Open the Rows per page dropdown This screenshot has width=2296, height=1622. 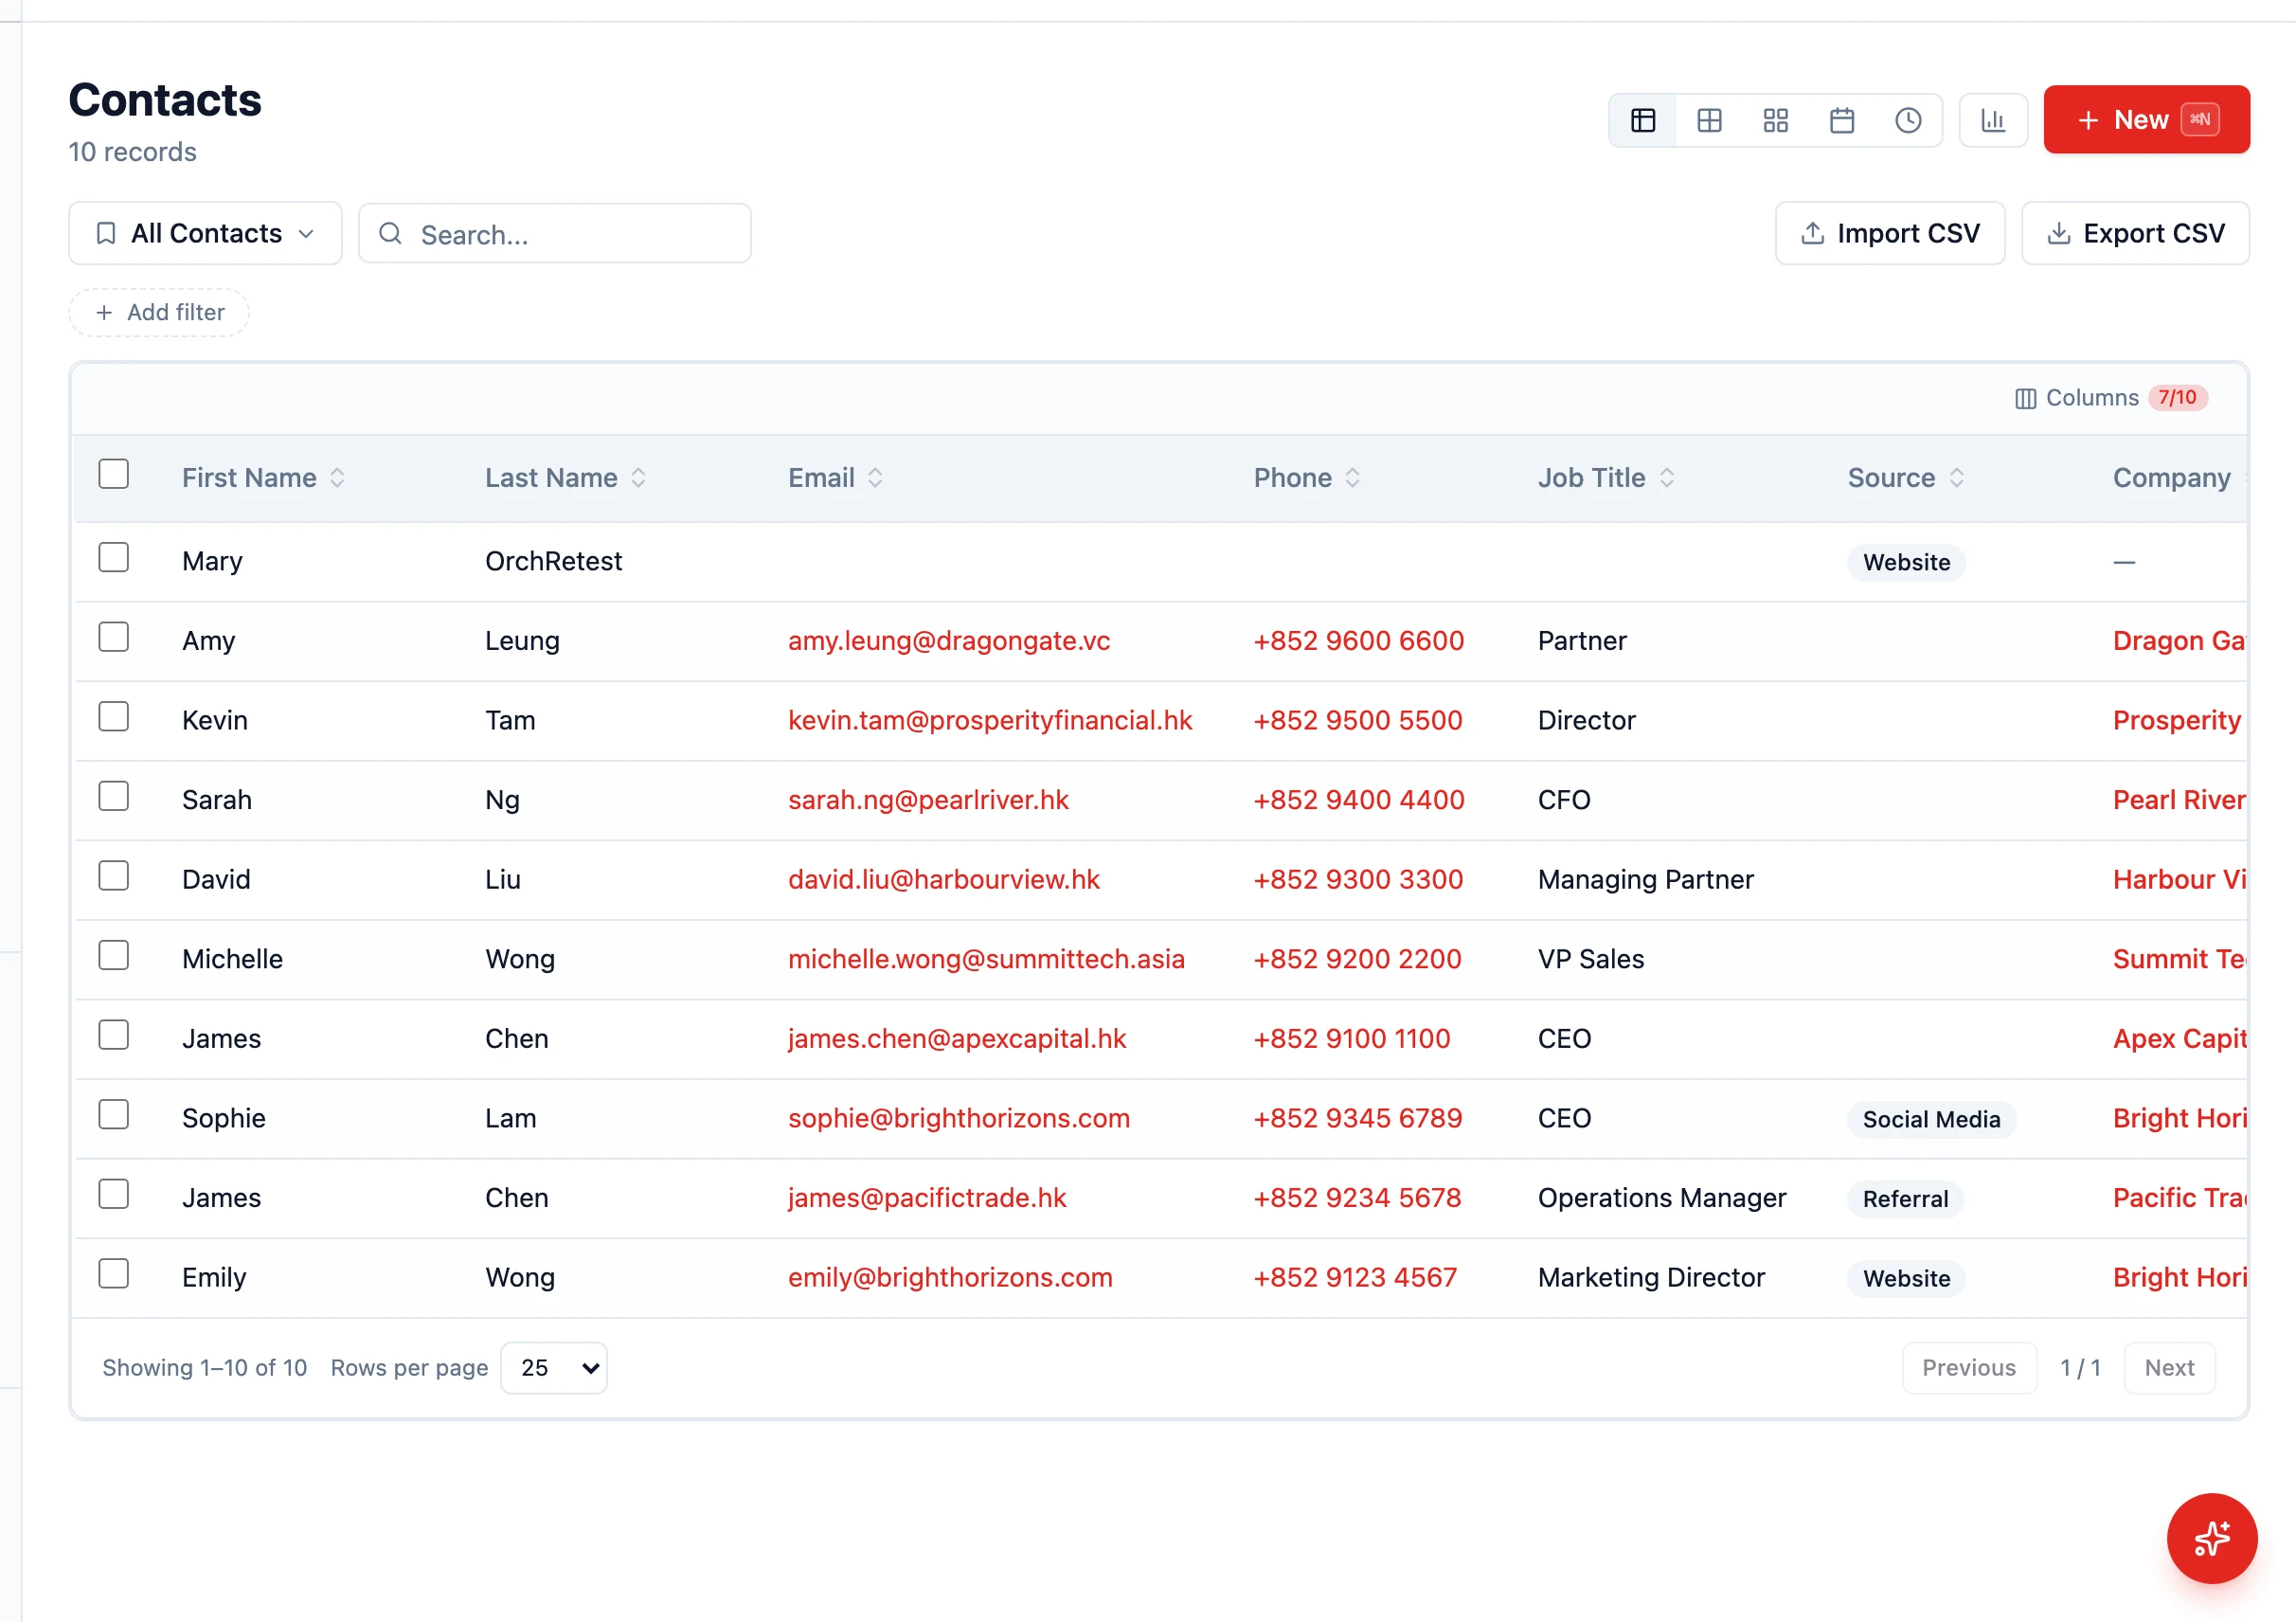coord(554,1367)
